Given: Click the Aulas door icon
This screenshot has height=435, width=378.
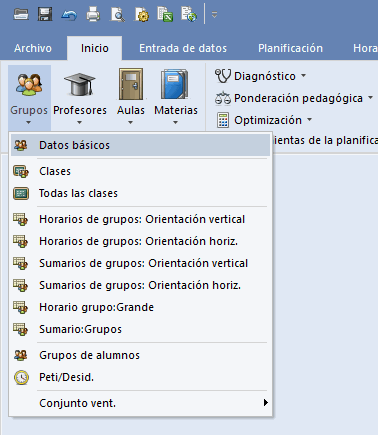Looking at the screenshot, I should tap(131, 84).
